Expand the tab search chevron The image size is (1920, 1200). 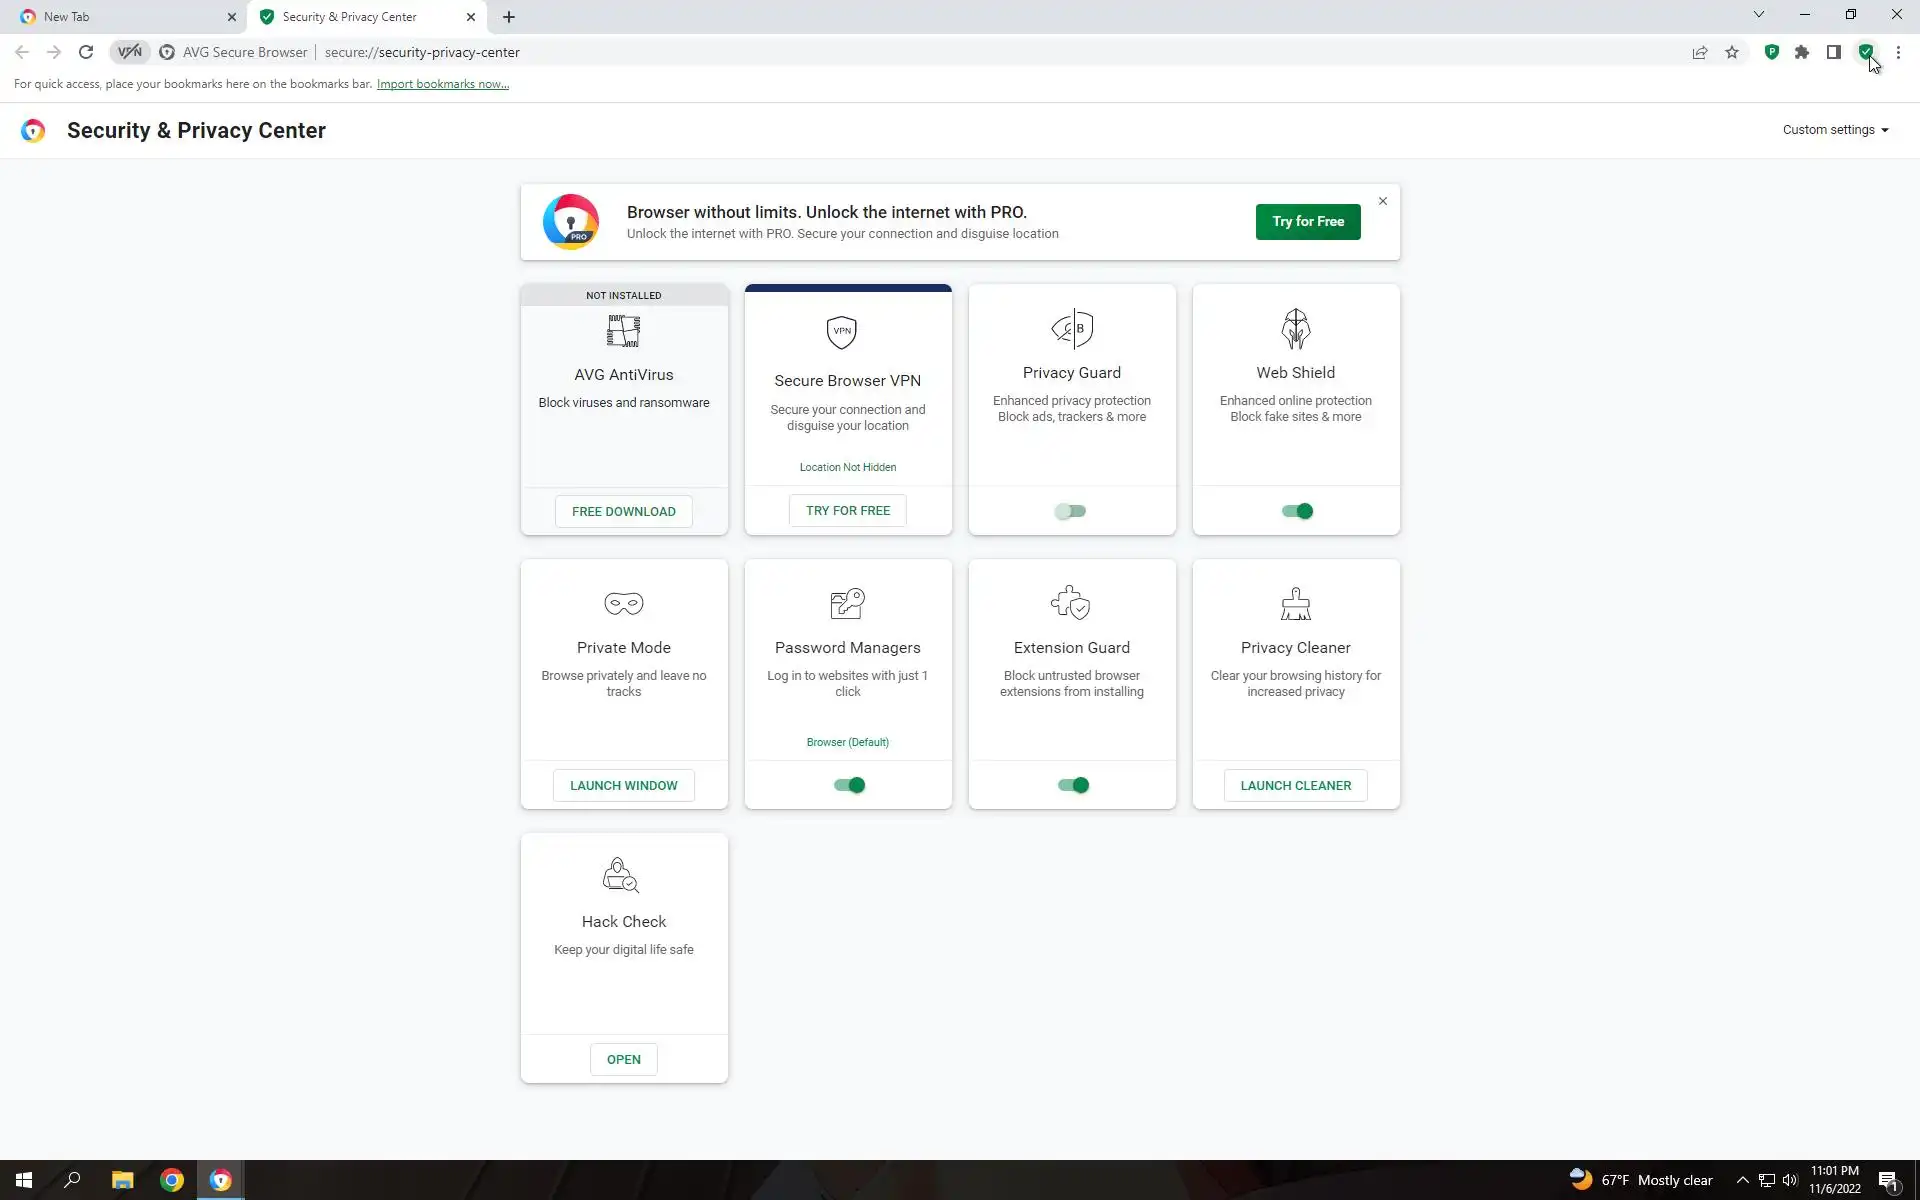[x=1759, y=15]
